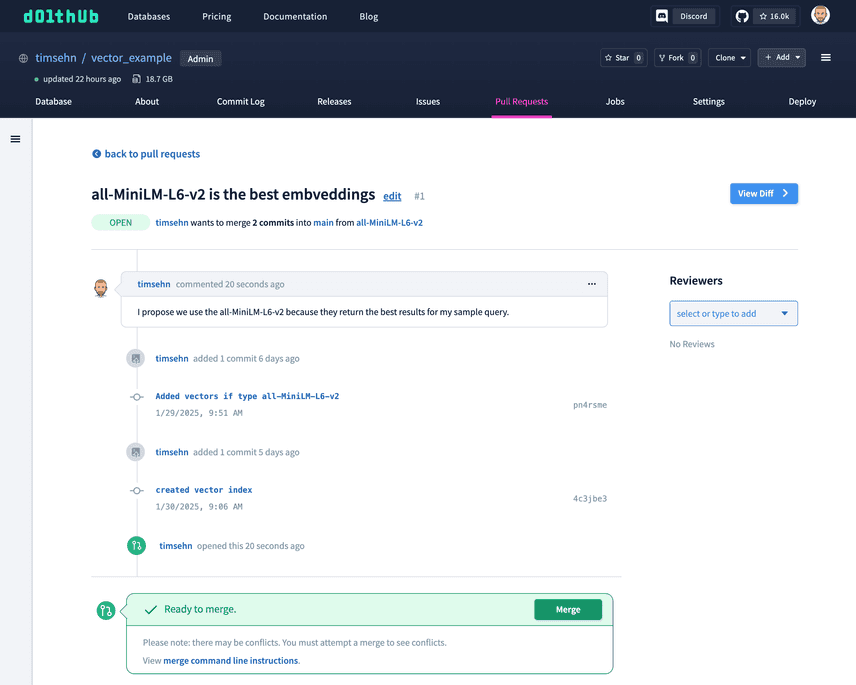Follow the back to pull requests link
The height and width of the screenshot is (685, 856).
coord(152,154)
